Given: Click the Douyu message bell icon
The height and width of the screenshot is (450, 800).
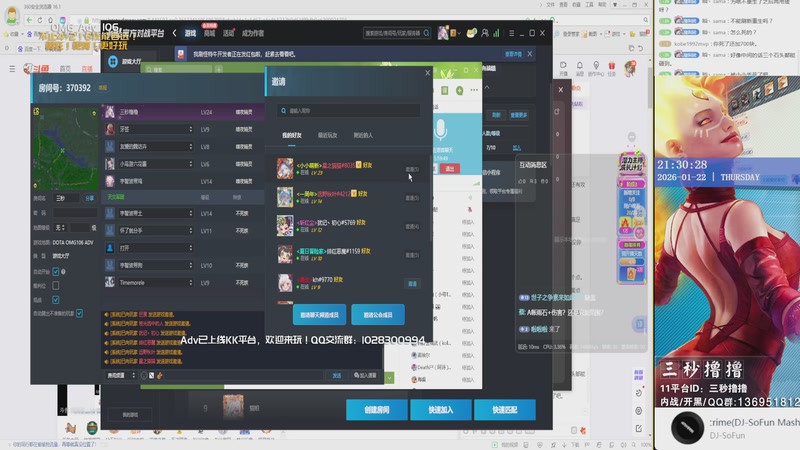Looking at the screenshot, I should pyautogui.click(x=580, y=66).
